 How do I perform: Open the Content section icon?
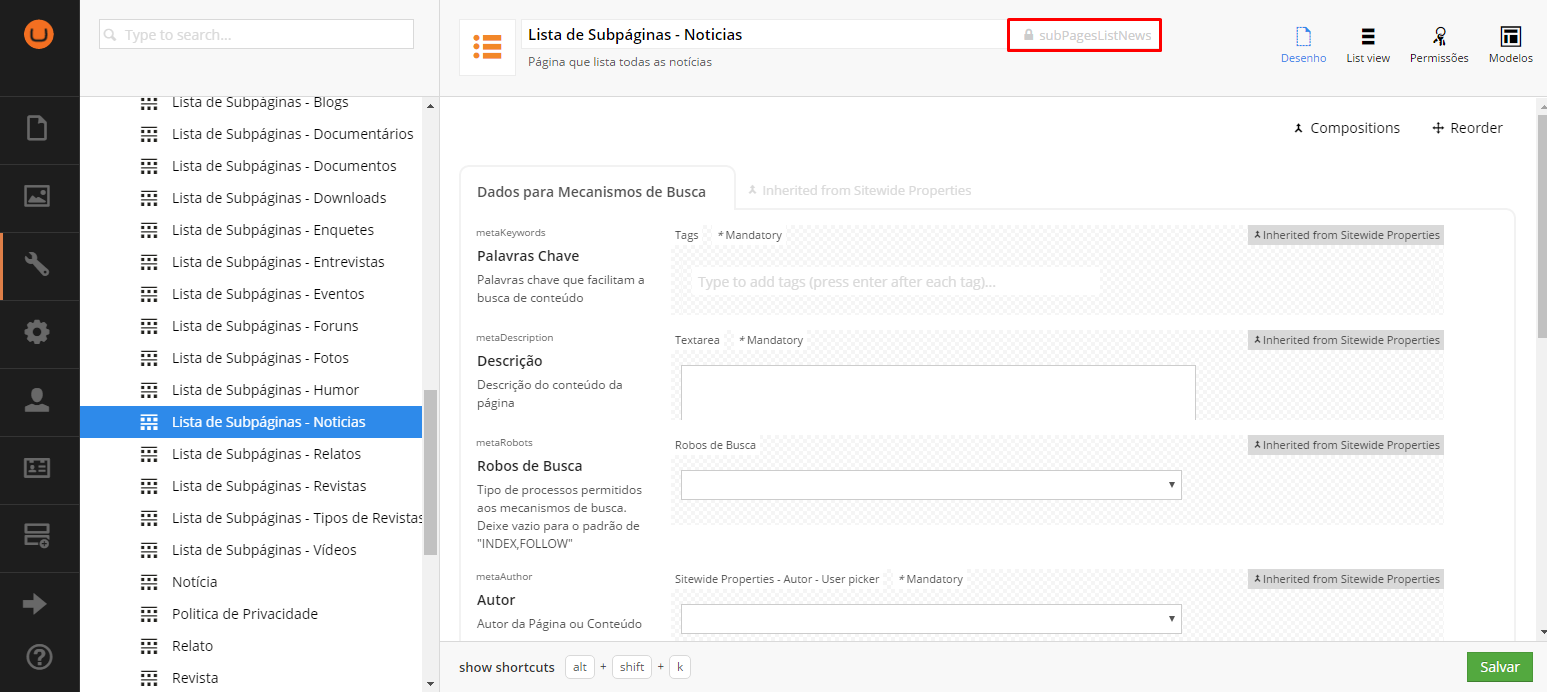[x=38, y=129]
